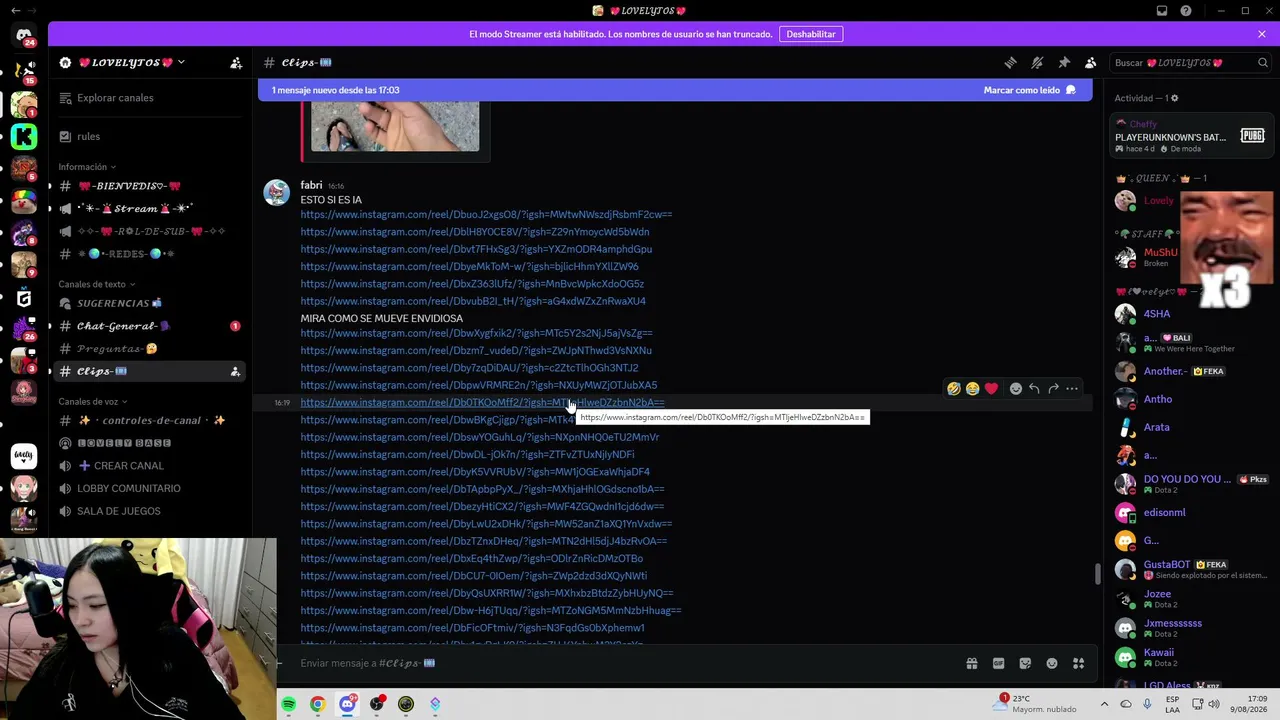Open the BIENVEDIS channel
The width and height of the screenshot is (1280, 720).
(150, 186)
